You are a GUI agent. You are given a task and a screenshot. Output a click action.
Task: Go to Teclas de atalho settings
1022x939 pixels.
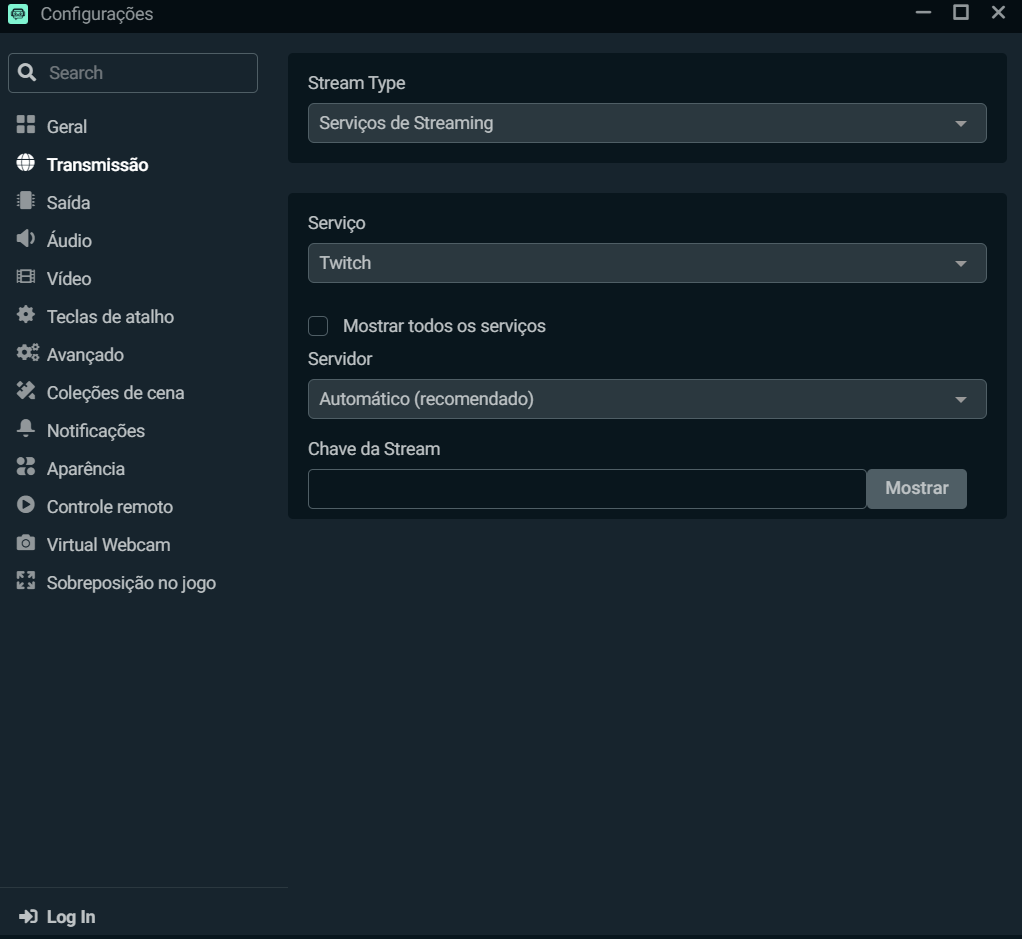click(110, 317)
